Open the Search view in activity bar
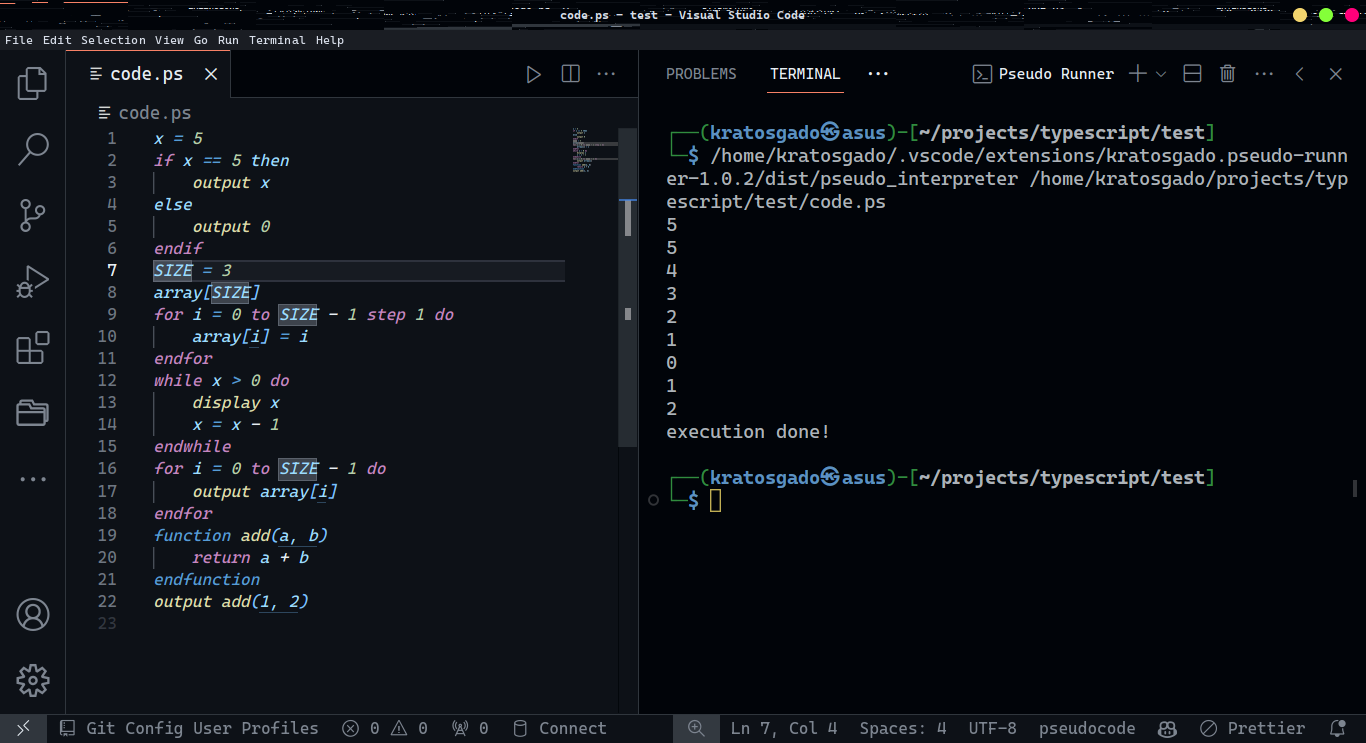 (32, 149)
